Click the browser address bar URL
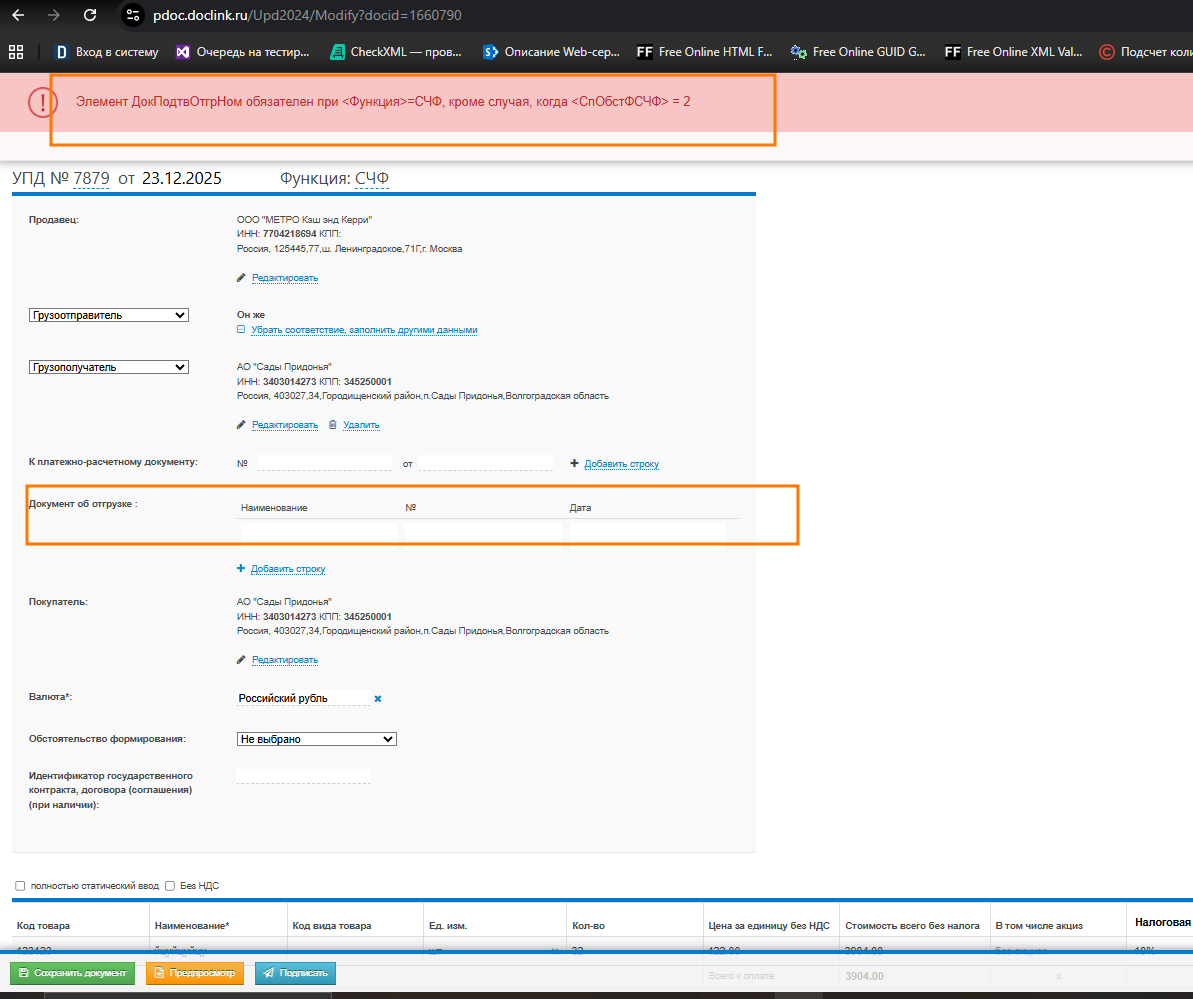The width and height of the screenshot is (1193, 999). point(307,15)
